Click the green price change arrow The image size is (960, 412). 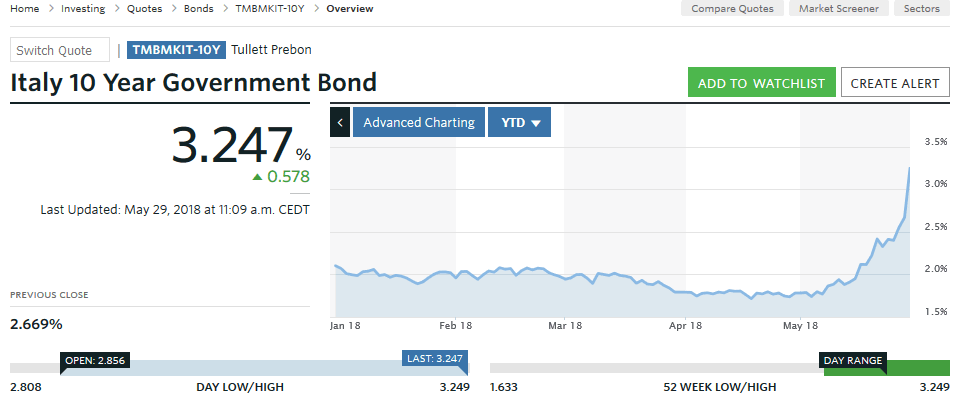click(x=257, y=177)
